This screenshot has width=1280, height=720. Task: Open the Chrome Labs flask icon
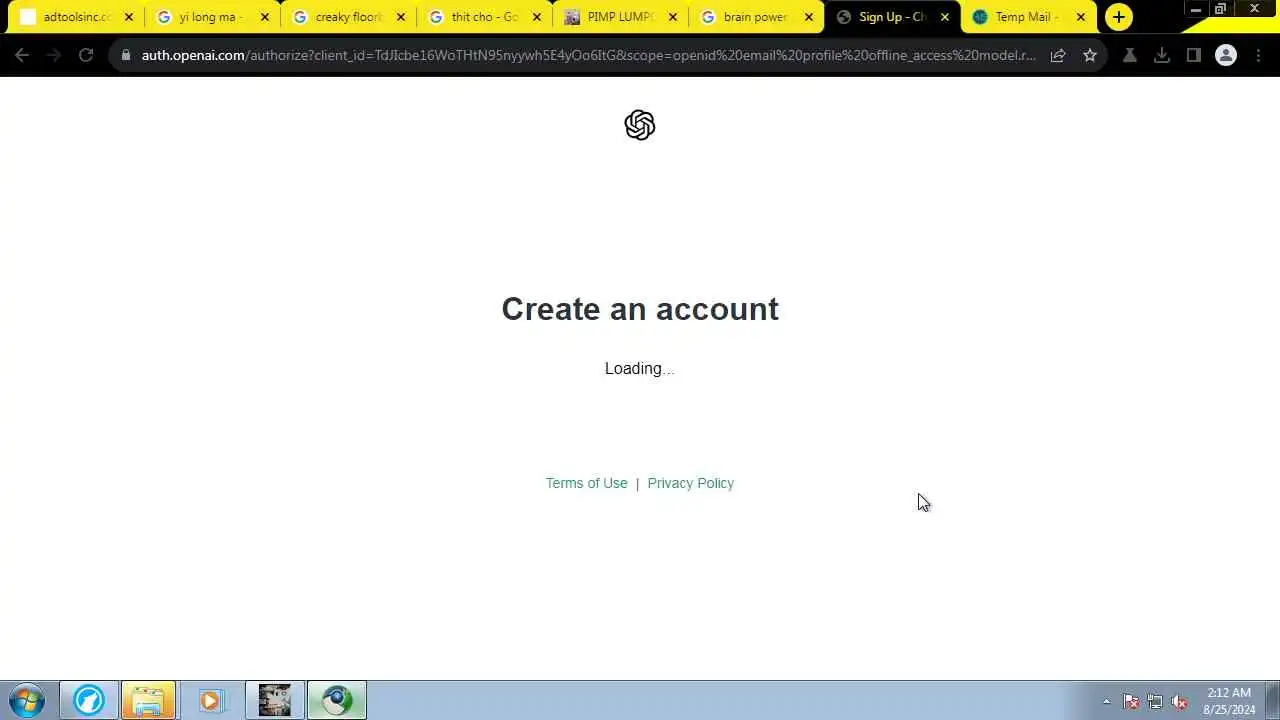tap(1130, 55)
